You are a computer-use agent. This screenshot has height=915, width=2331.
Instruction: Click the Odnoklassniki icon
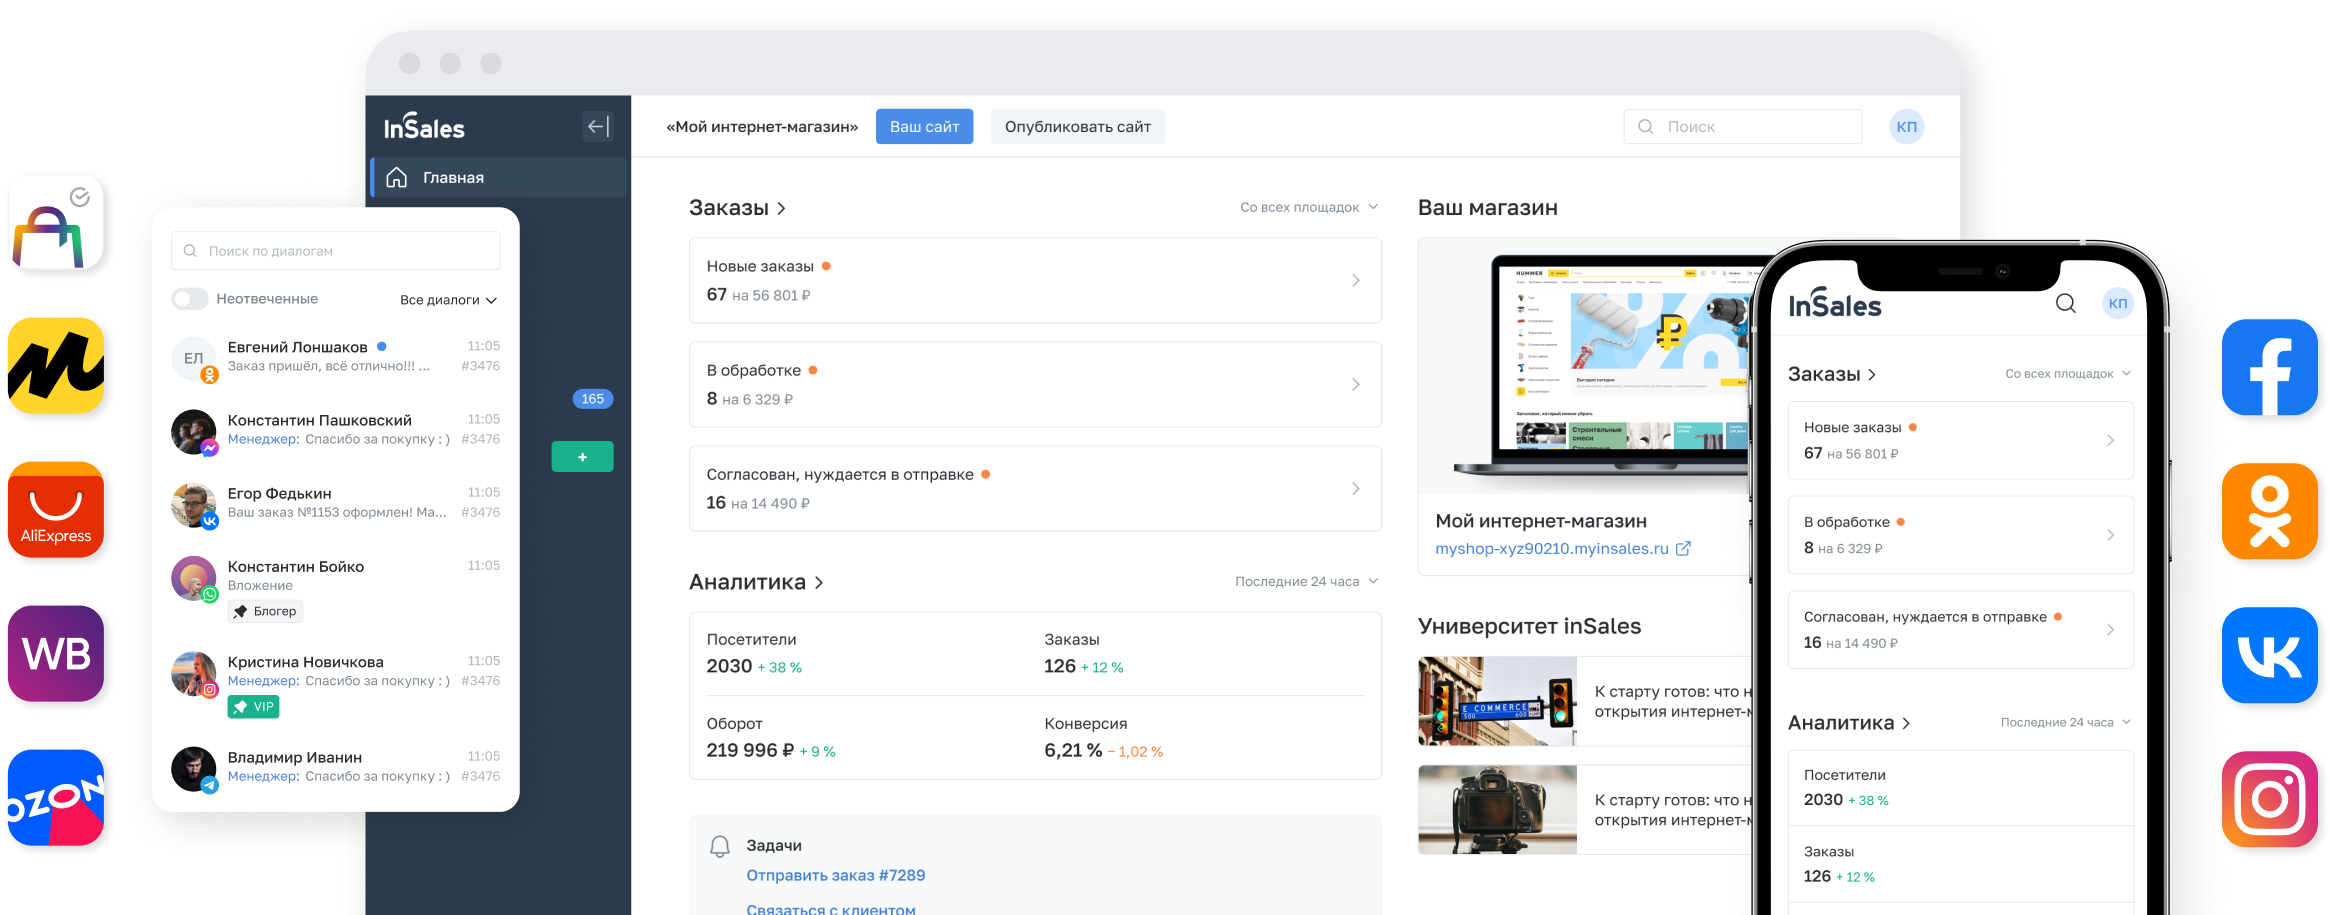click(x=2269, y=511)
